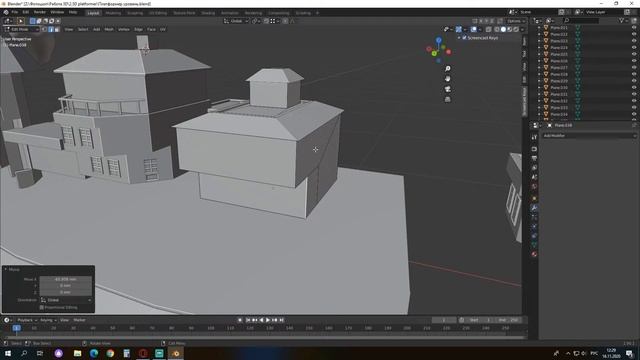Select the tweak cursor tool icon
Viewport: 640px width, 360px height.
pos(20,21)
